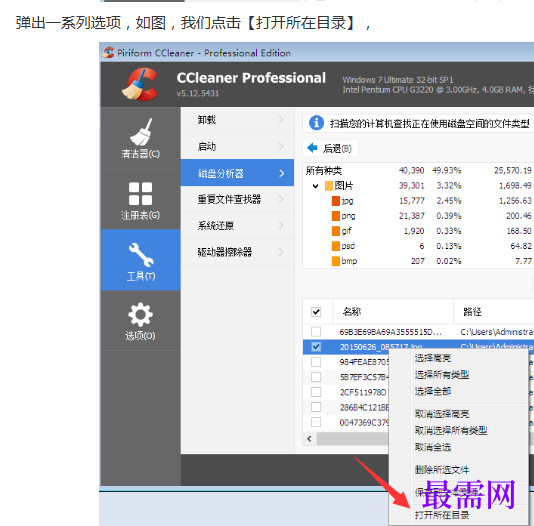The image size is (534, 526).
Task: Check the 286B4C121BE file checkbox
Action: 316,407
